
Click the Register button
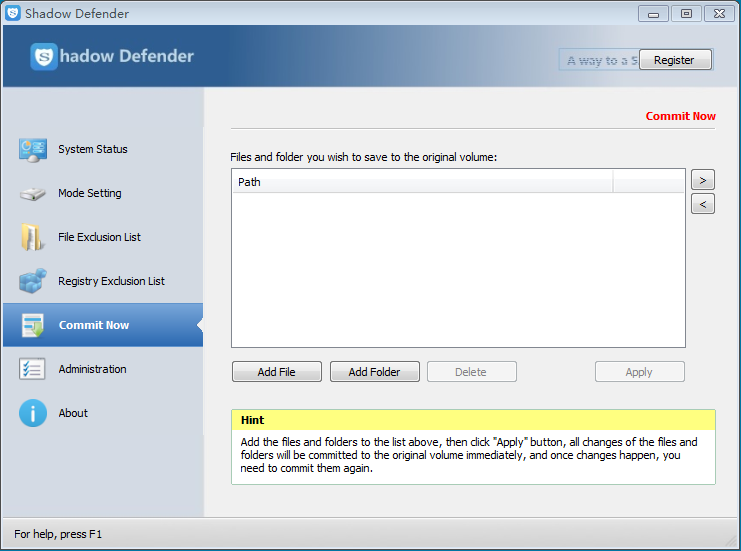[x=674, y=60]
